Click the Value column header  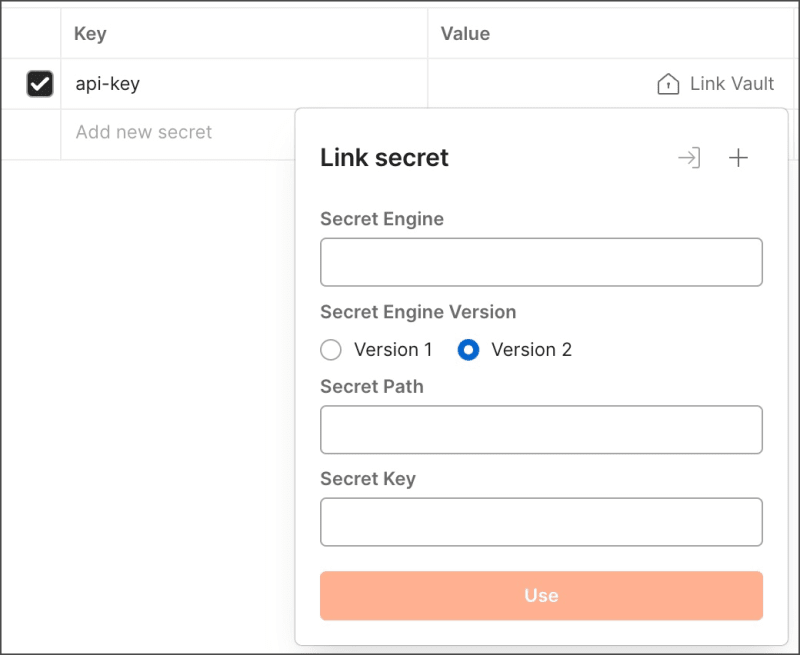click(x=466, y=33)
